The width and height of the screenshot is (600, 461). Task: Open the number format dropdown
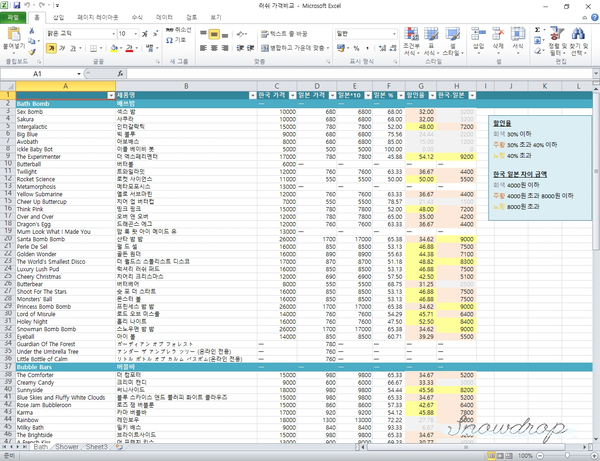pos(394,34)
